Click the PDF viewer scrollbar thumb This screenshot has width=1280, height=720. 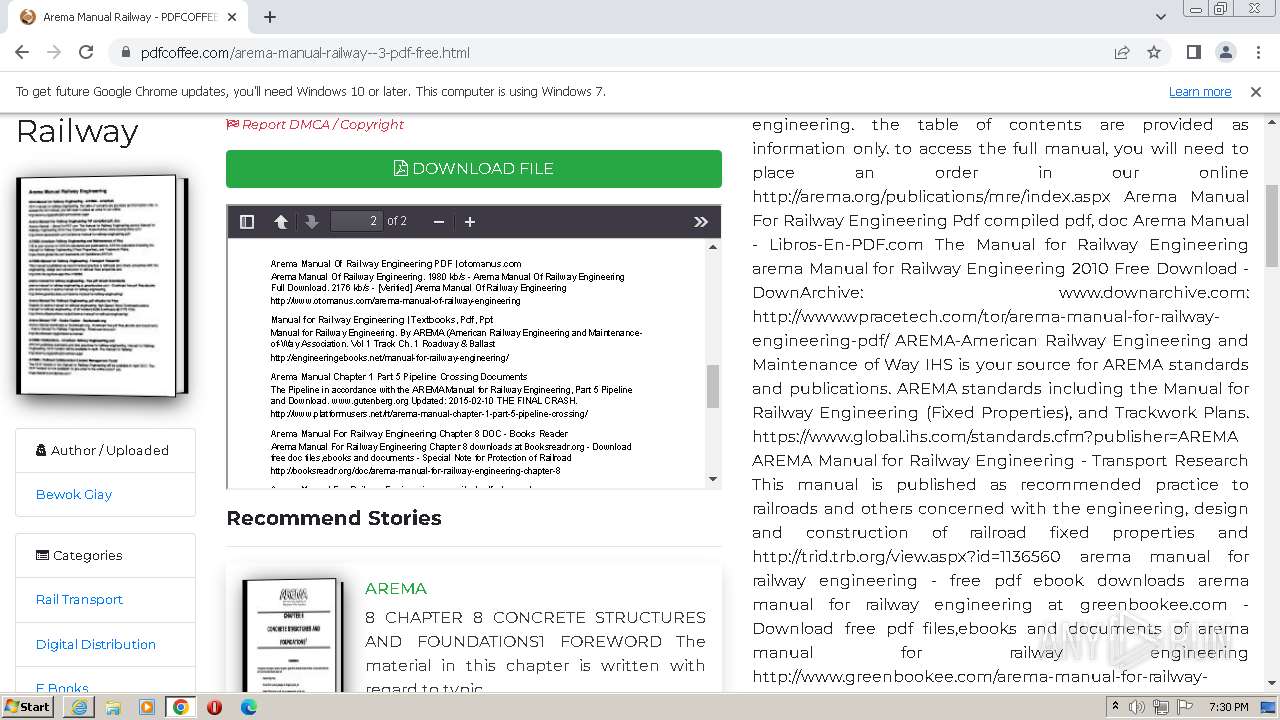pos(713,386)
